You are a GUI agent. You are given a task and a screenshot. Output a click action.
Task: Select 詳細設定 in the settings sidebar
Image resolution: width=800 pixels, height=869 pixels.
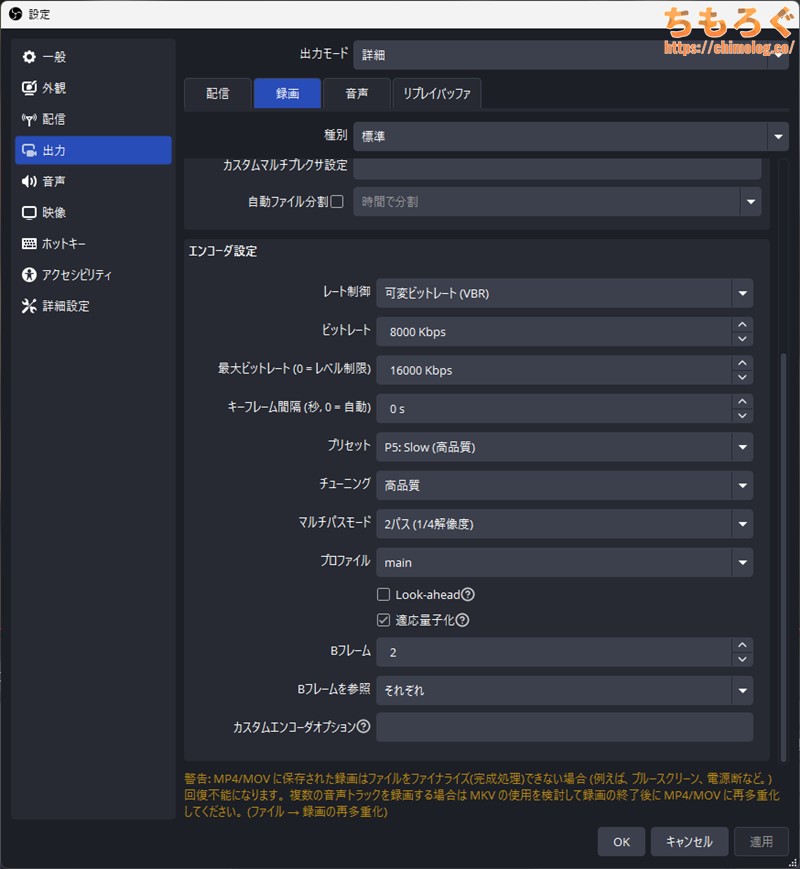point(93,306)
